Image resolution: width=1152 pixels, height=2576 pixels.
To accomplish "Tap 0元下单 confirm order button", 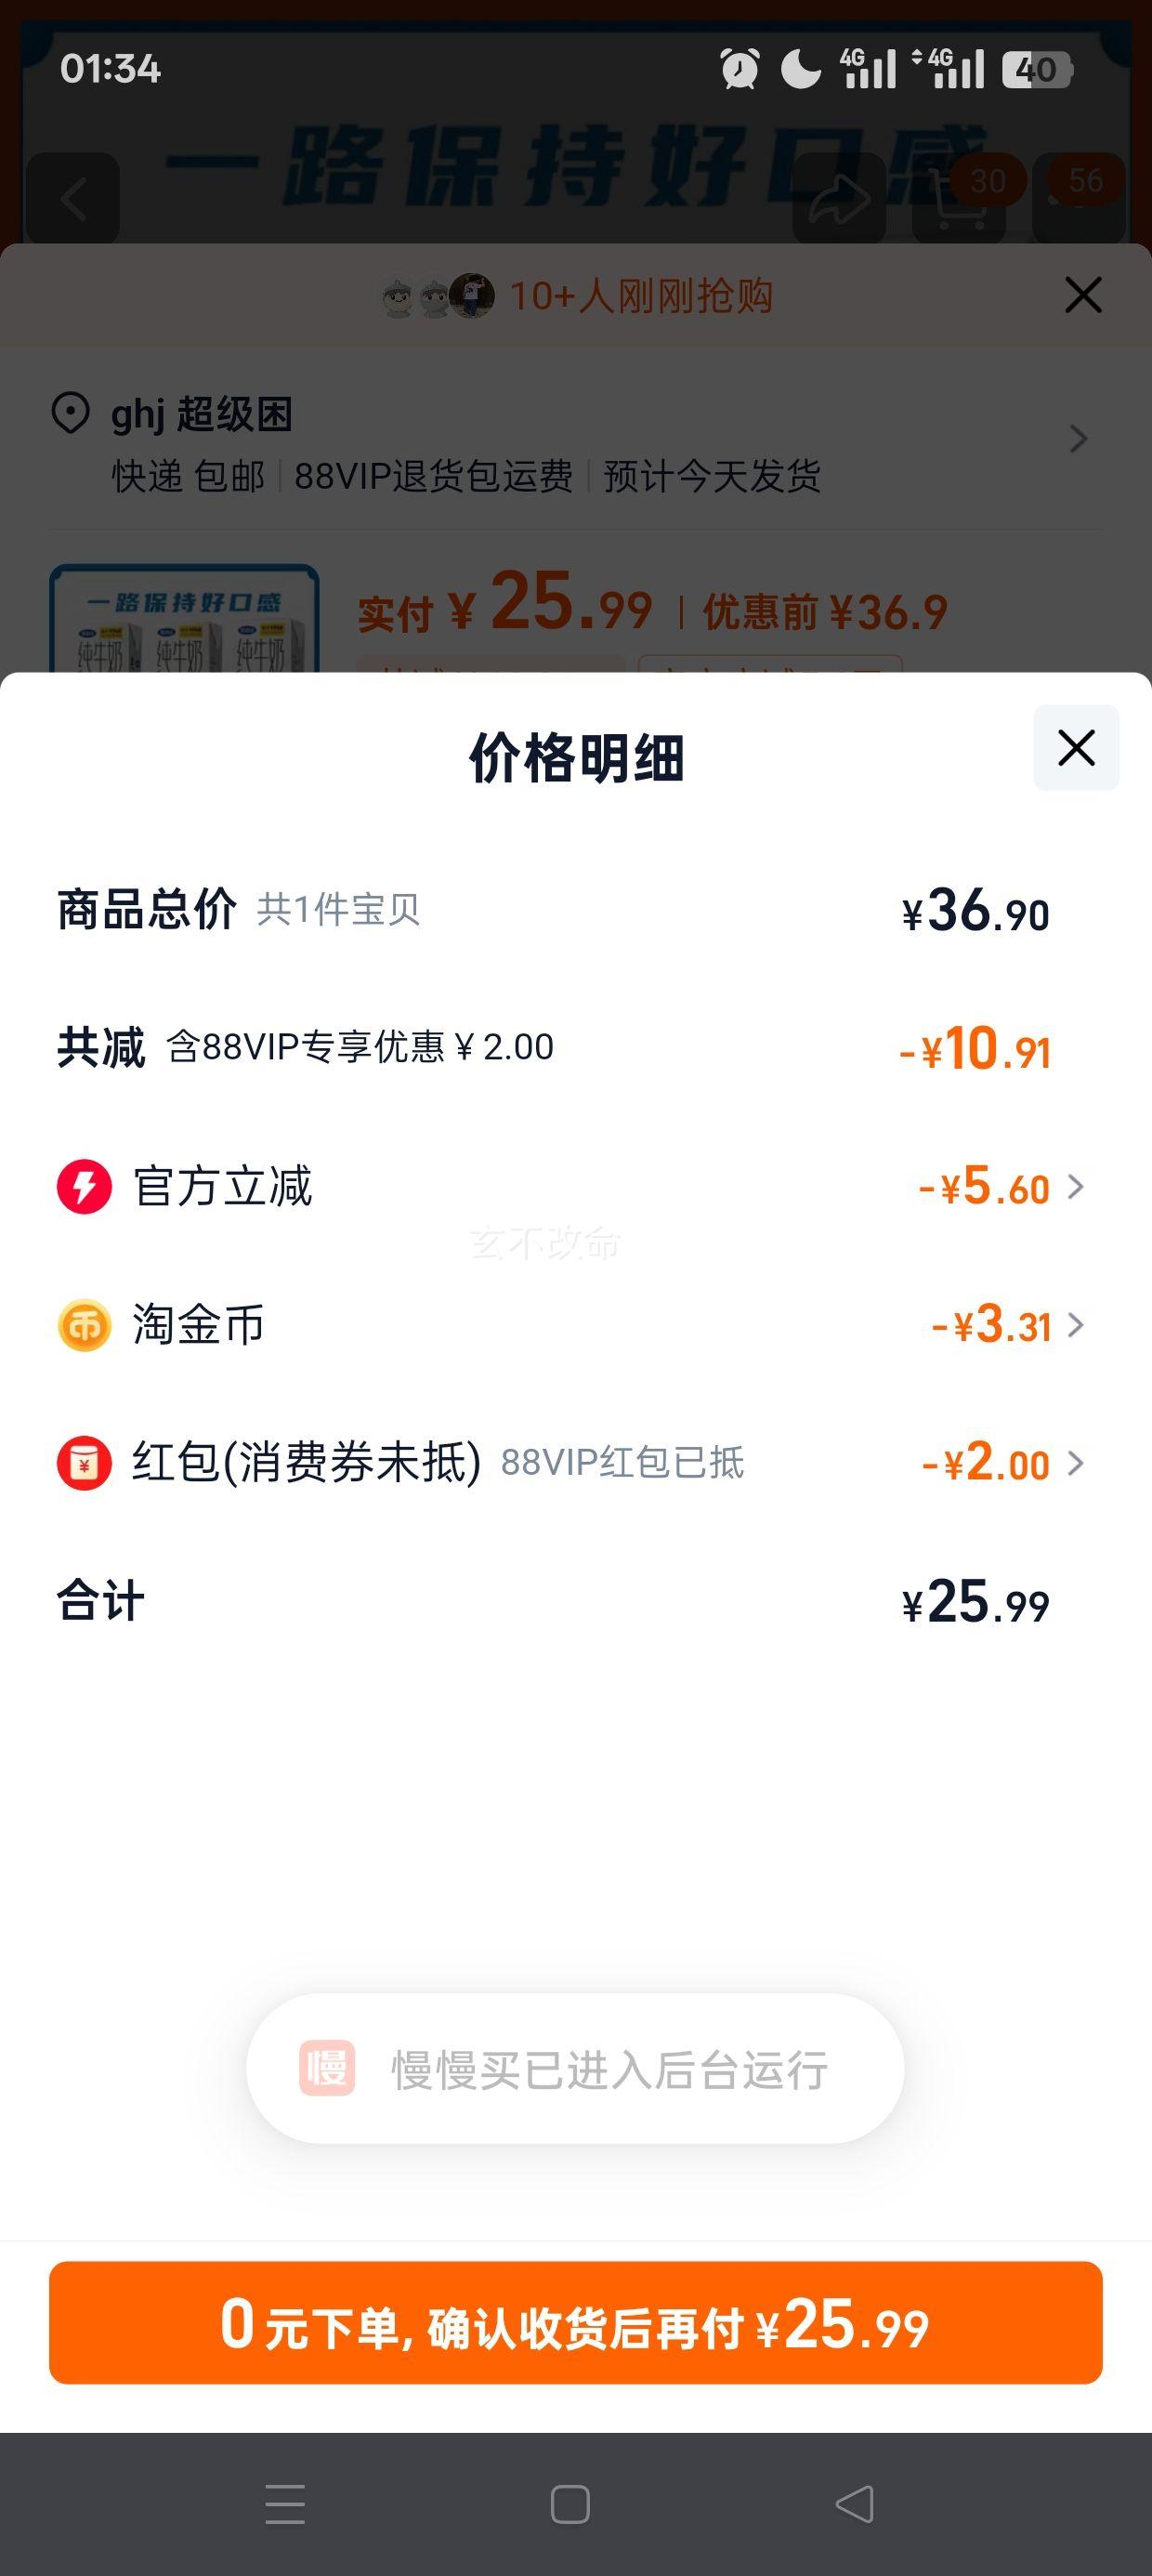I will coord(576,2322).
